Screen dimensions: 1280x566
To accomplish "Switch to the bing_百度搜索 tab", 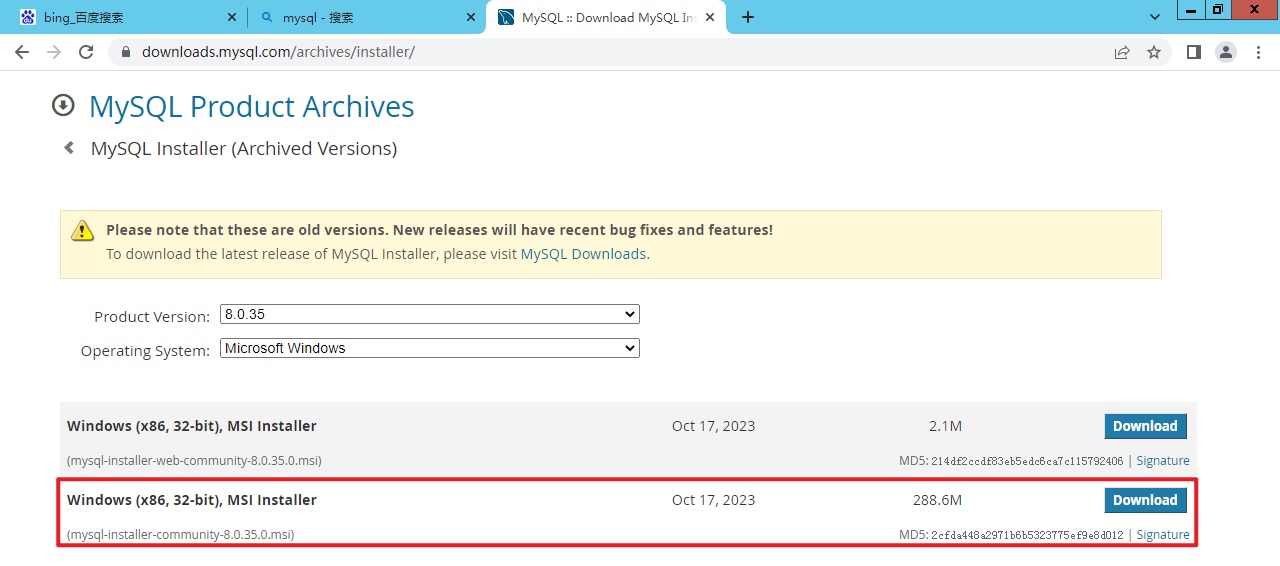I will pos(126,17).
